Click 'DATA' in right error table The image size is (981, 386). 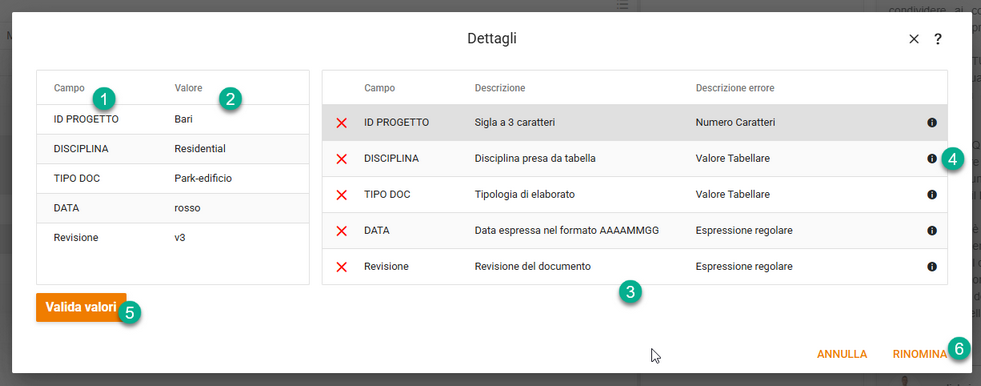377,231
